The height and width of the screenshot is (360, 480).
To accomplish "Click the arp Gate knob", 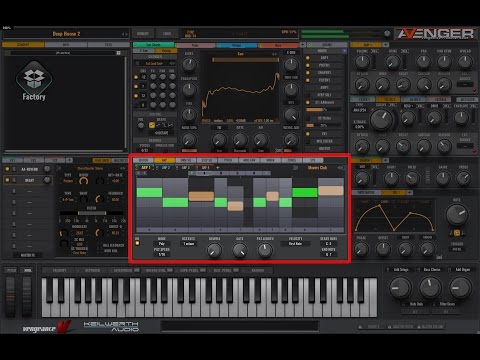I will (x=240, y=250).
